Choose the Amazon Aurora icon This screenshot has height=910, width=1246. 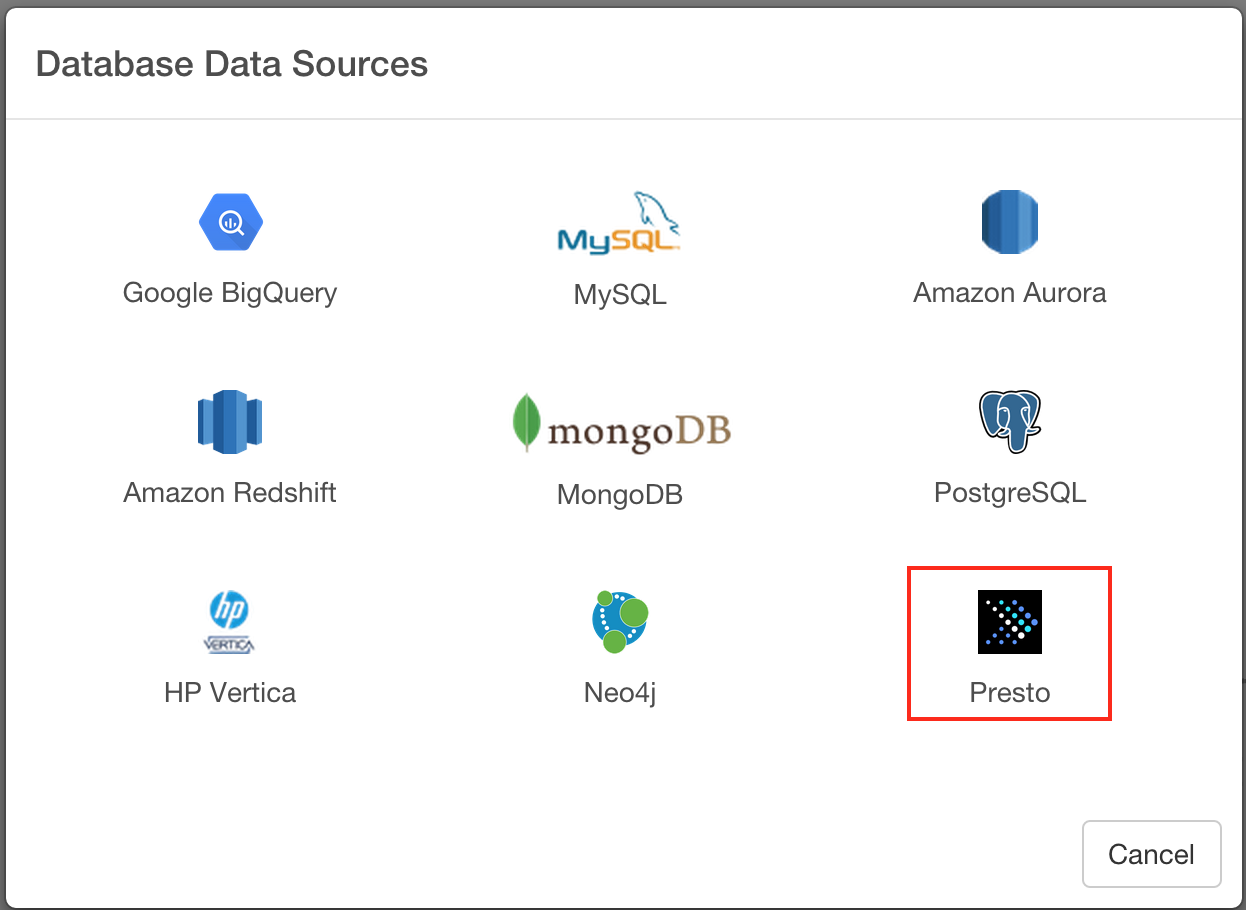(1009, 222)
